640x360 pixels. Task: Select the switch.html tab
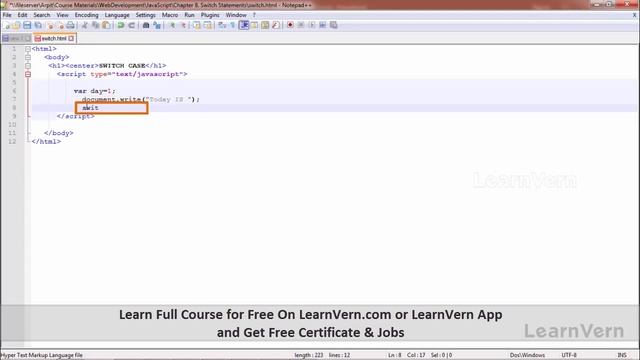coord(54,38)
